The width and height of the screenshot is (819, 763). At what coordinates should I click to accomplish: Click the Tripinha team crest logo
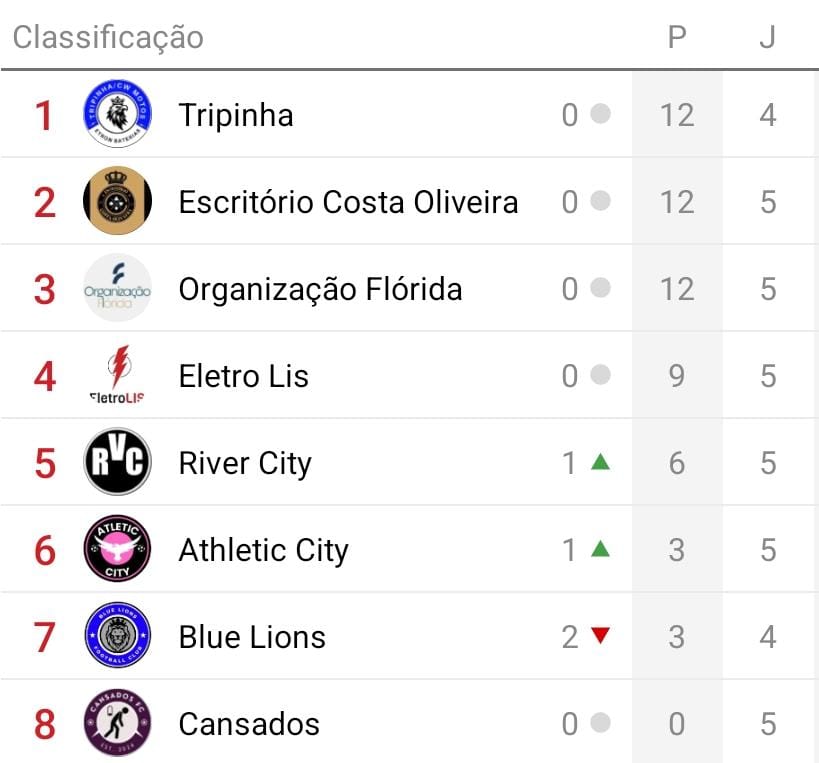coord(117,114)
